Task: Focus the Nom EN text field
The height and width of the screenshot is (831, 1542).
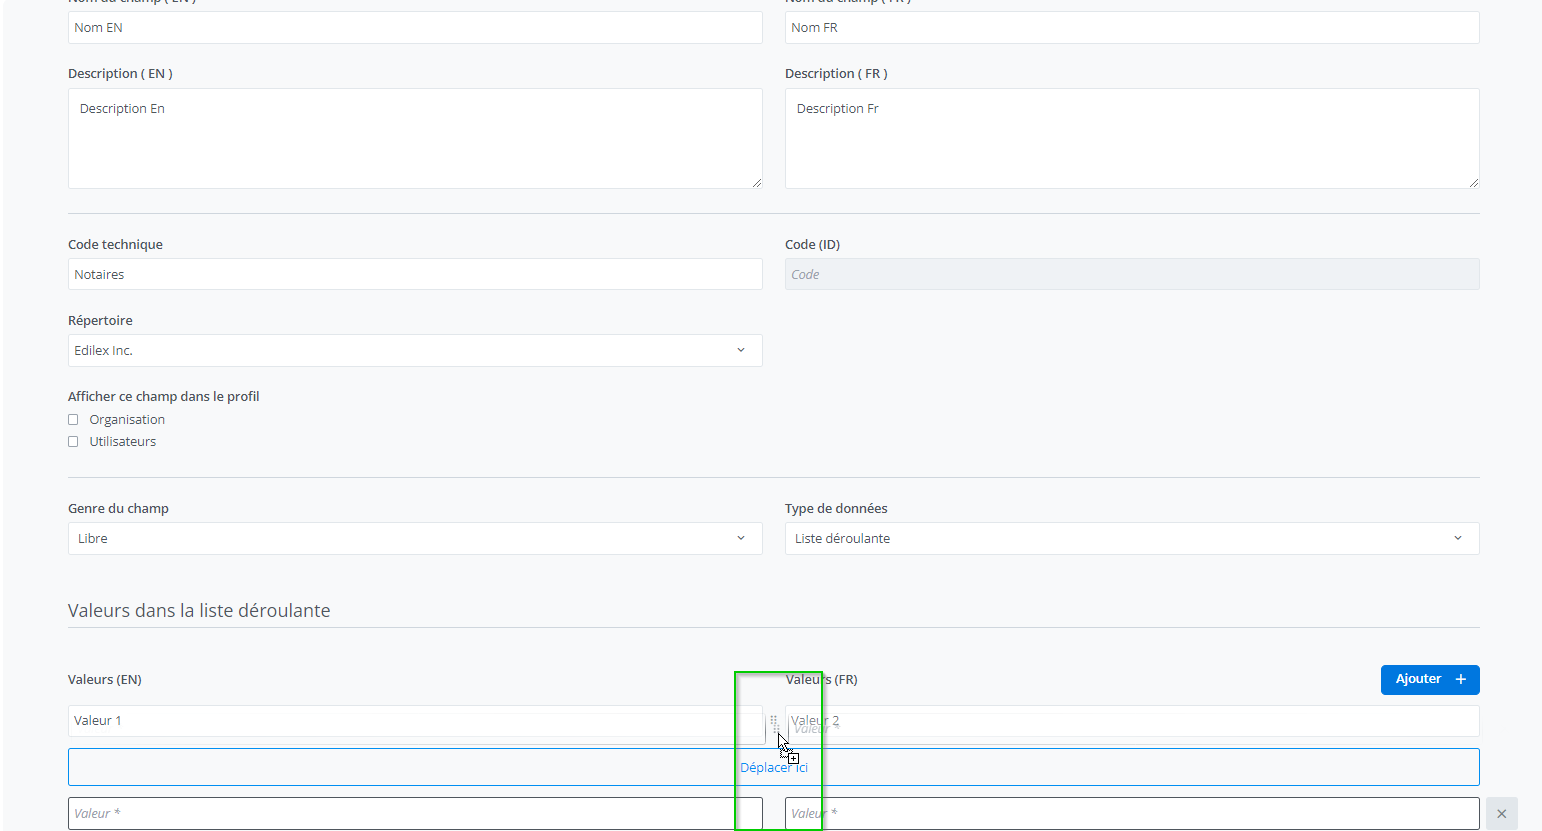Action: coord(414,28)
